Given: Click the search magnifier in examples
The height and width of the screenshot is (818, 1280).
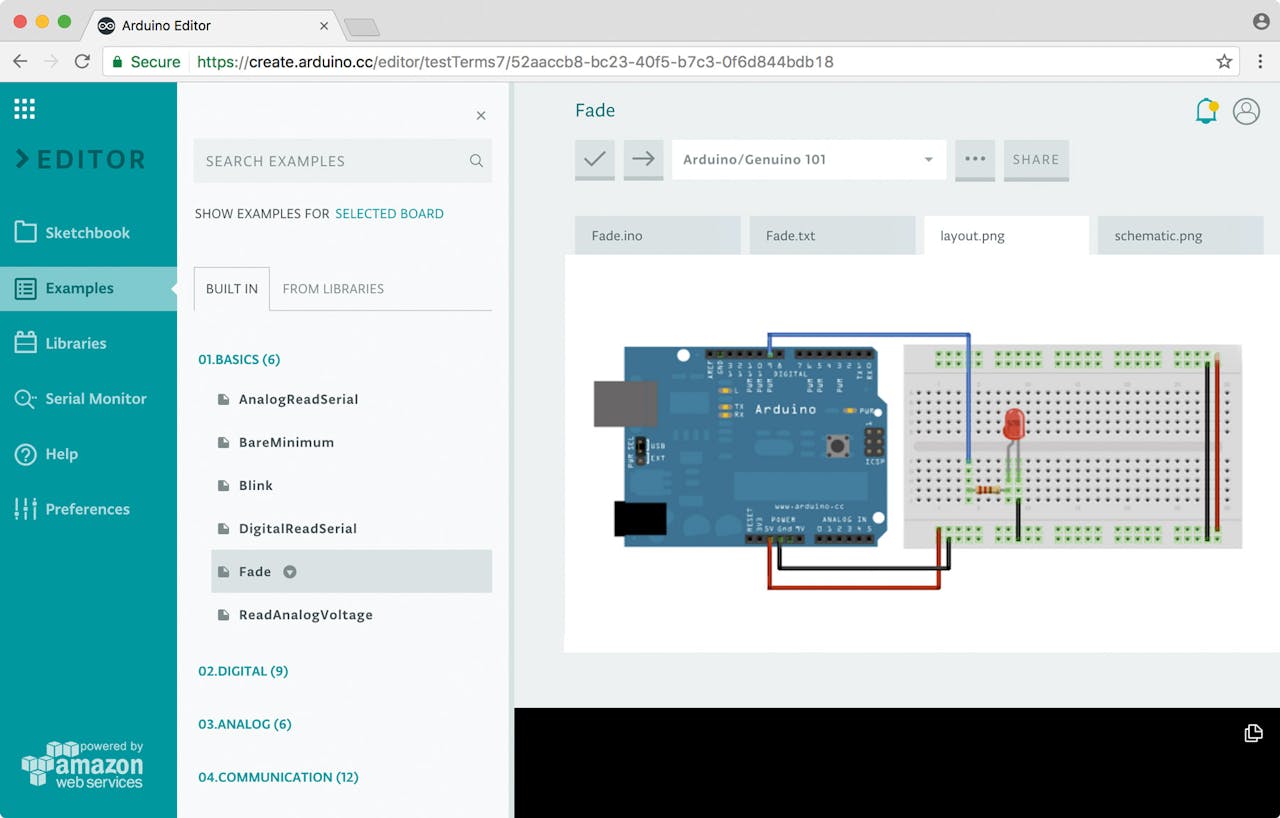Looking at the screenshot, I should [476, 161].
